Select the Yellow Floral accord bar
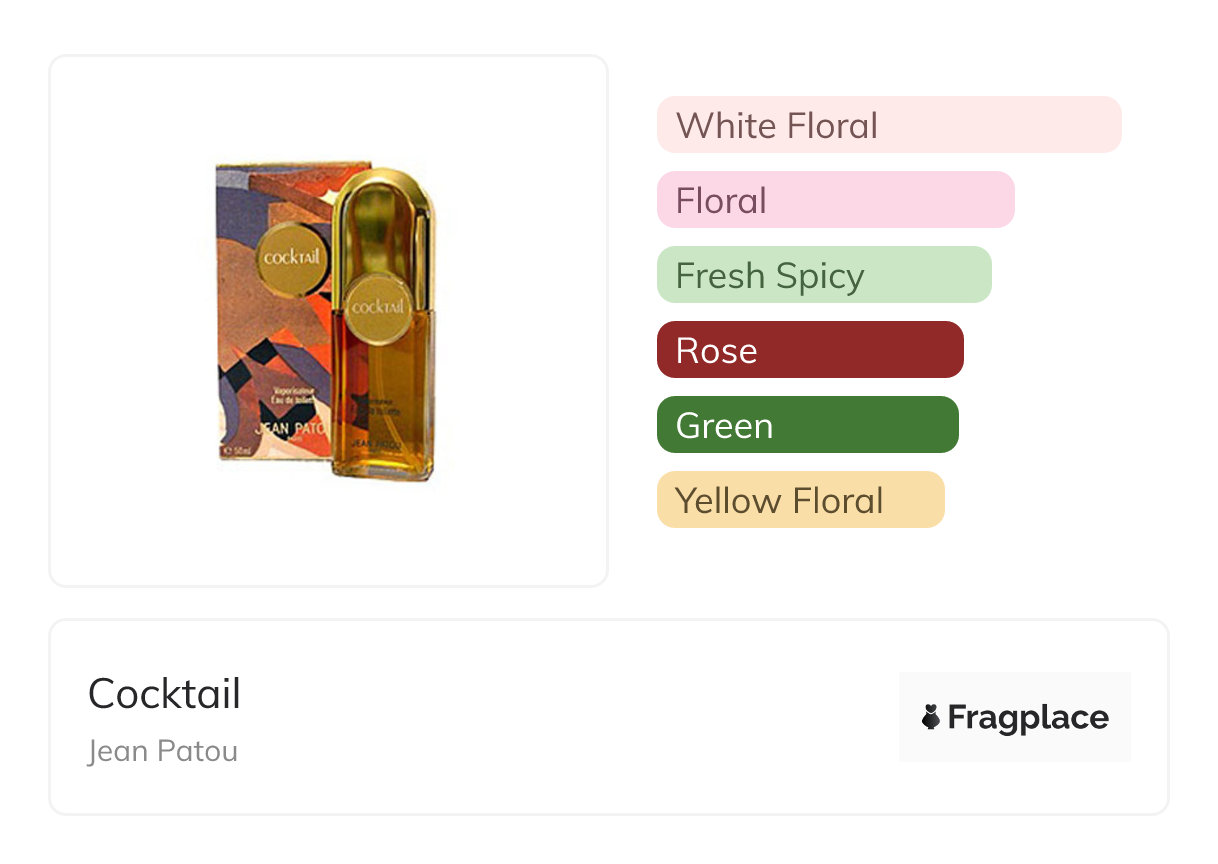Screen dimensions: 1218x864 (x=800, y=500)
